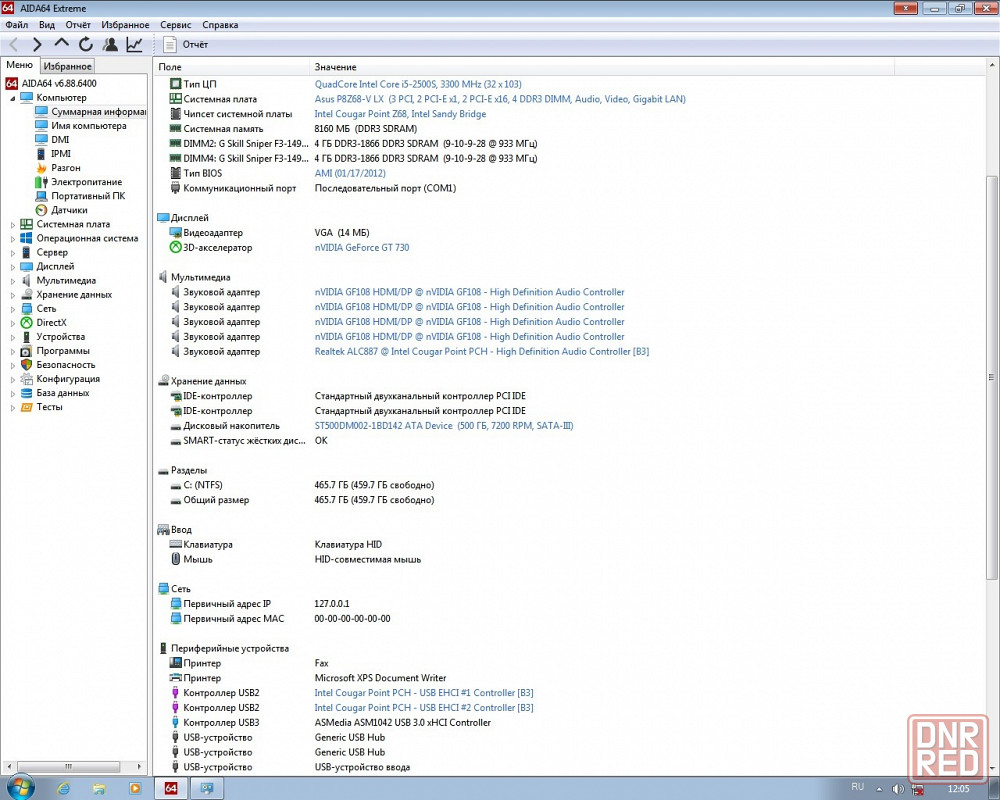Click the up-level arrow toolbar icon

[61, 43]
